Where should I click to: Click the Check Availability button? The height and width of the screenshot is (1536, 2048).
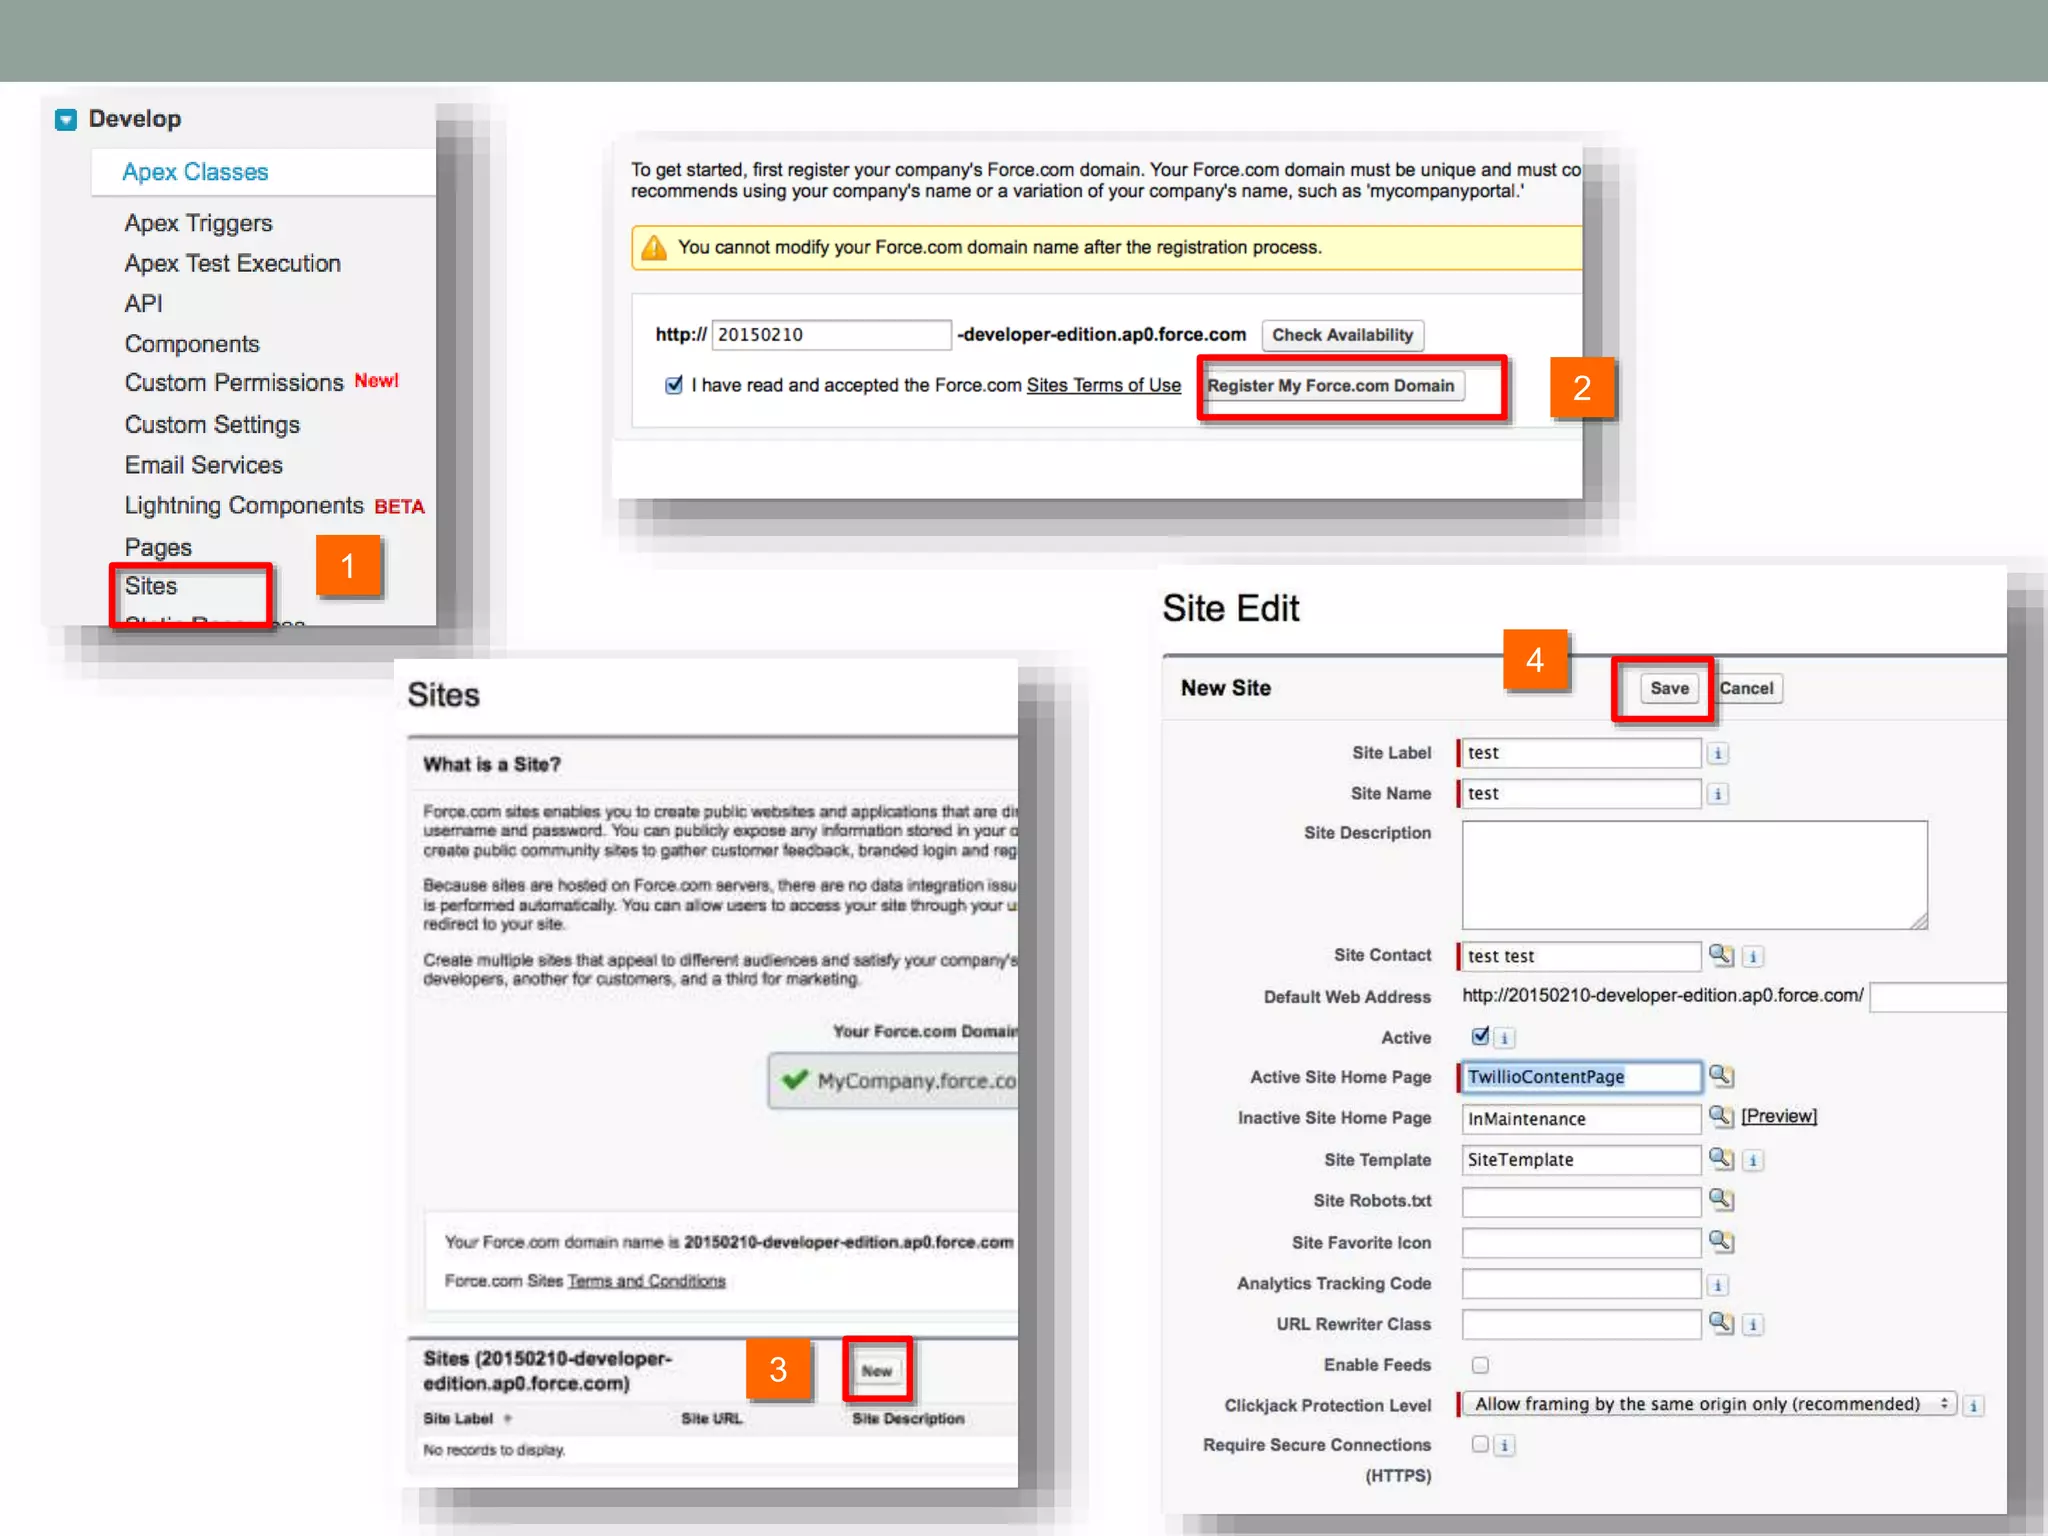pyautogui.click(x=1342, y=335)
